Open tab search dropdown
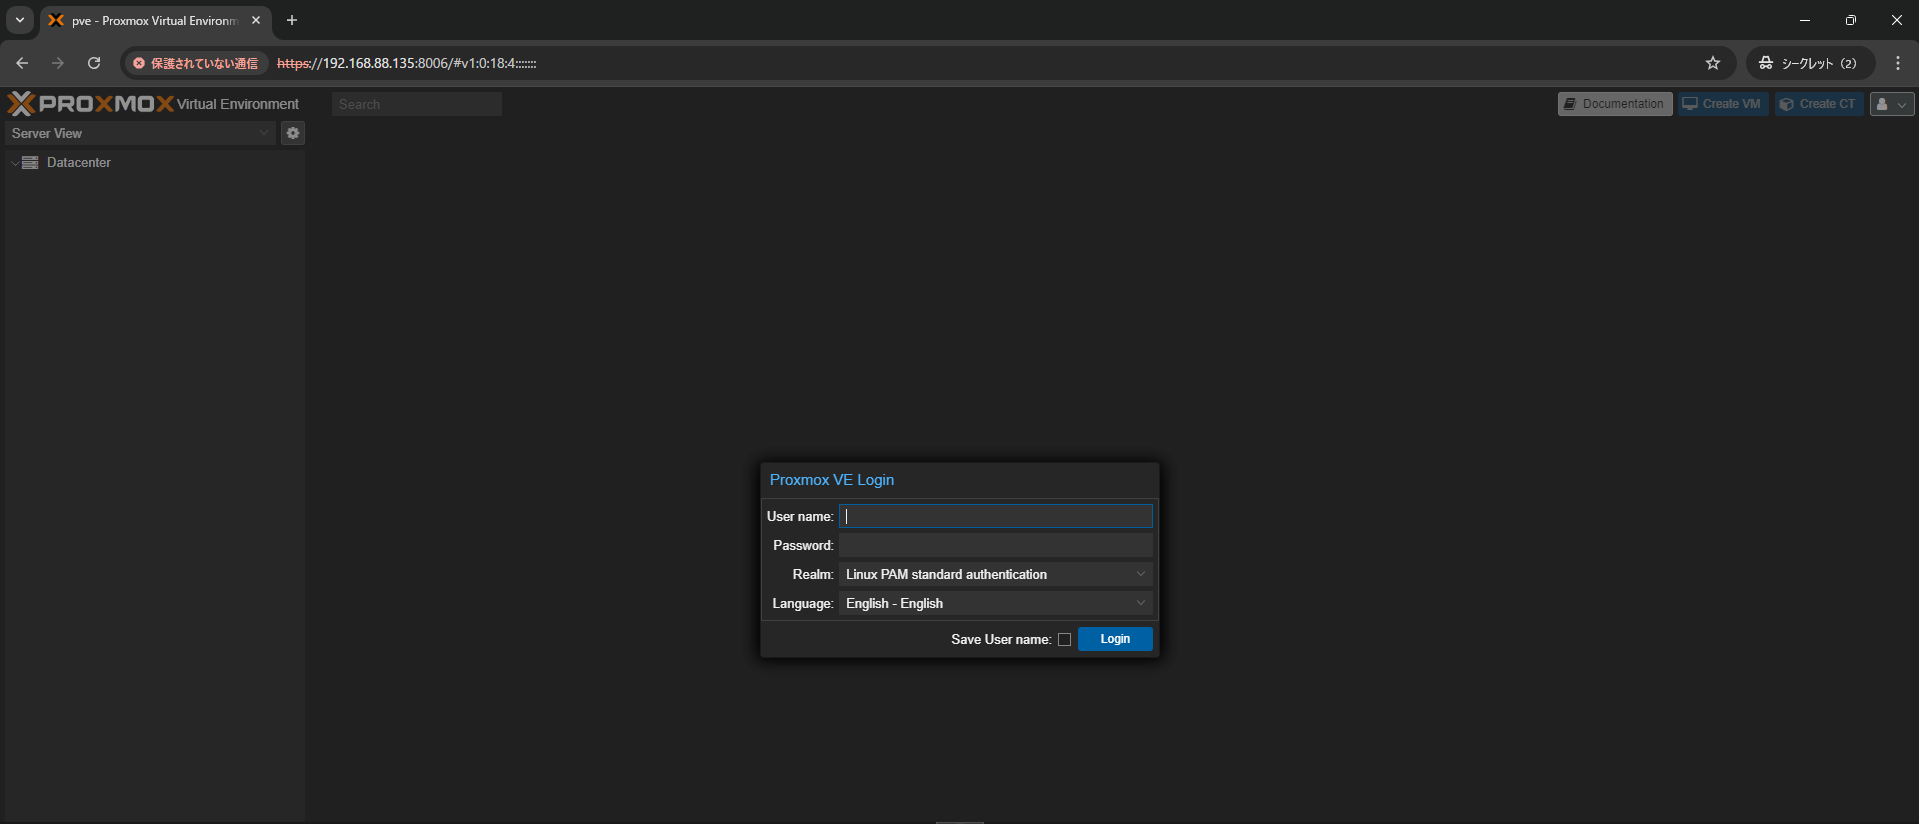This screenshot has height=824, width=1919. (x=20, y=20)
